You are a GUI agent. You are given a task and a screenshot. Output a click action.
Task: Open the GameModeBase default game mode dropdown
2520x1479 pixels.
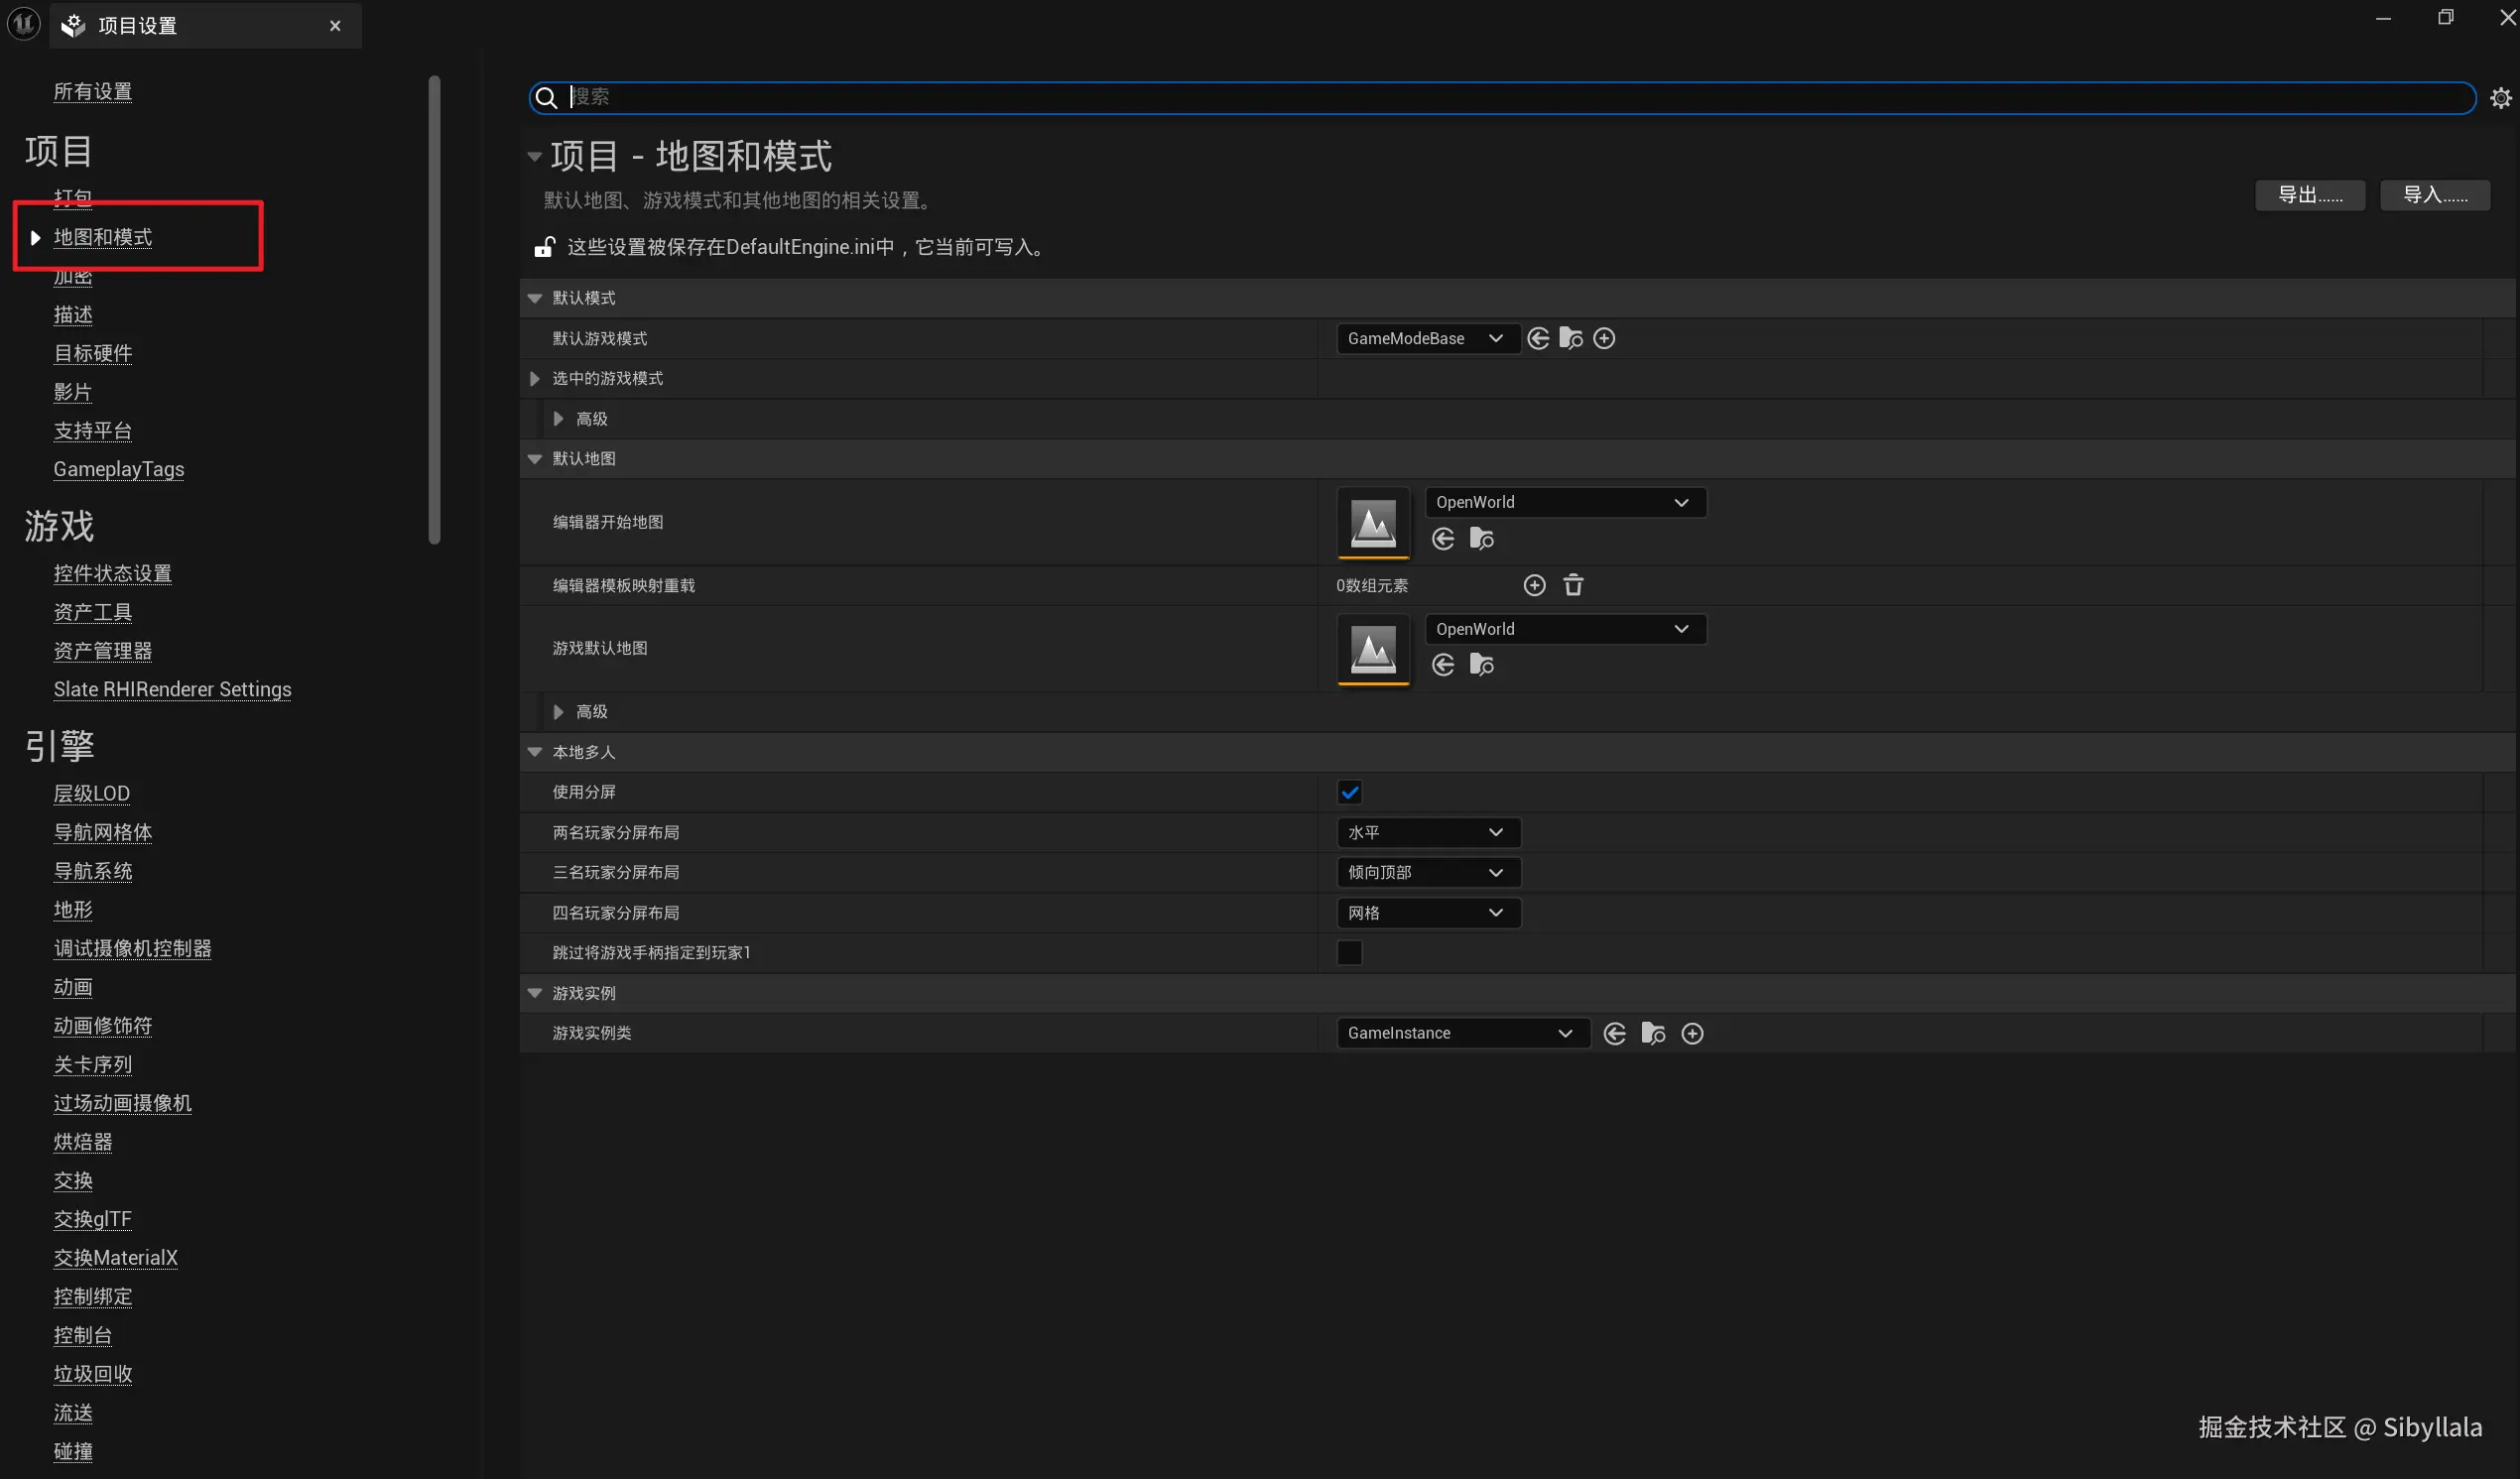1427,339
